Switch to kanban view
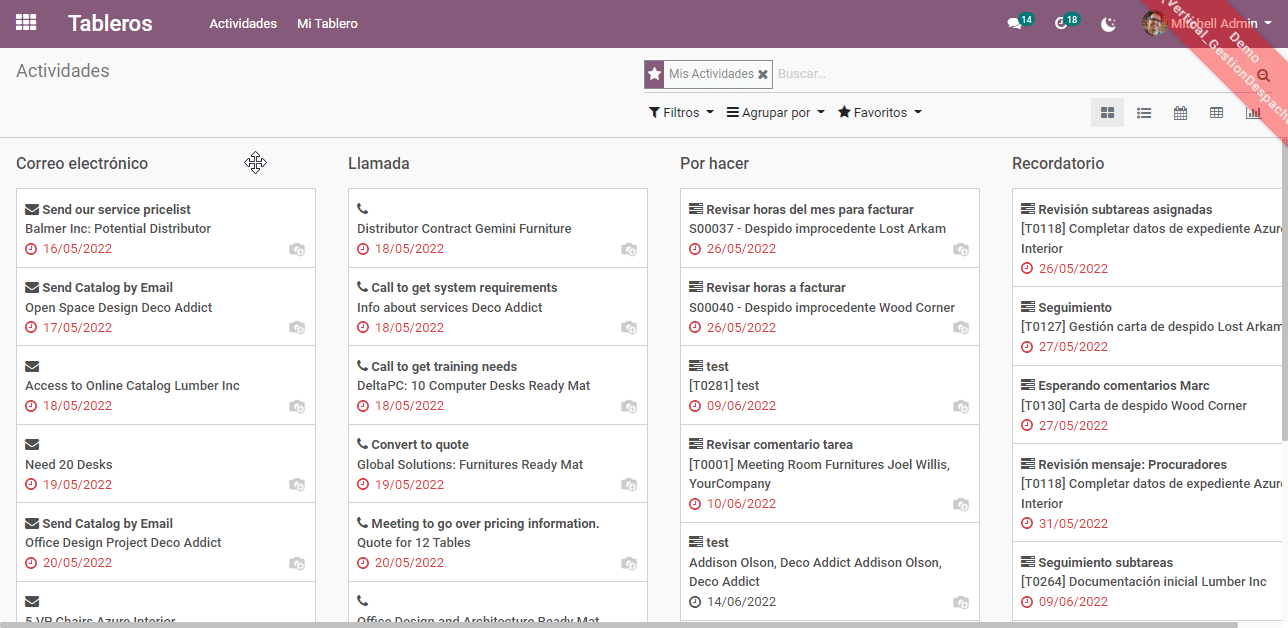 click(x=1107, y=113)
